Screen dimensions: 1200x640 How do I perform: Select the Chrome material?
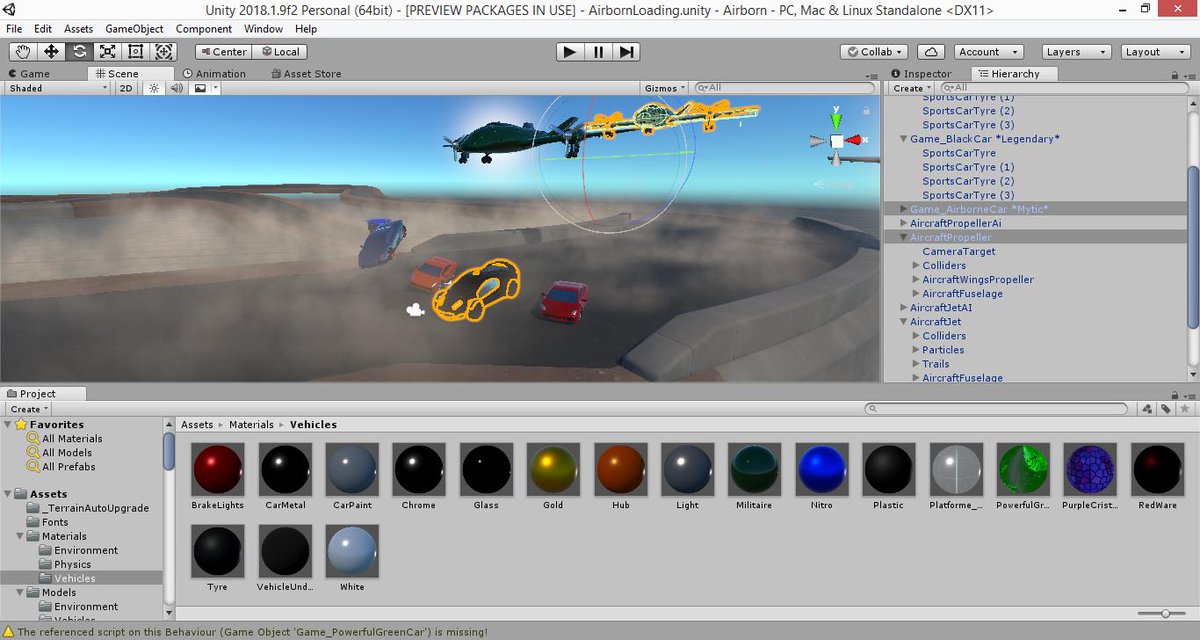[419, 468]
